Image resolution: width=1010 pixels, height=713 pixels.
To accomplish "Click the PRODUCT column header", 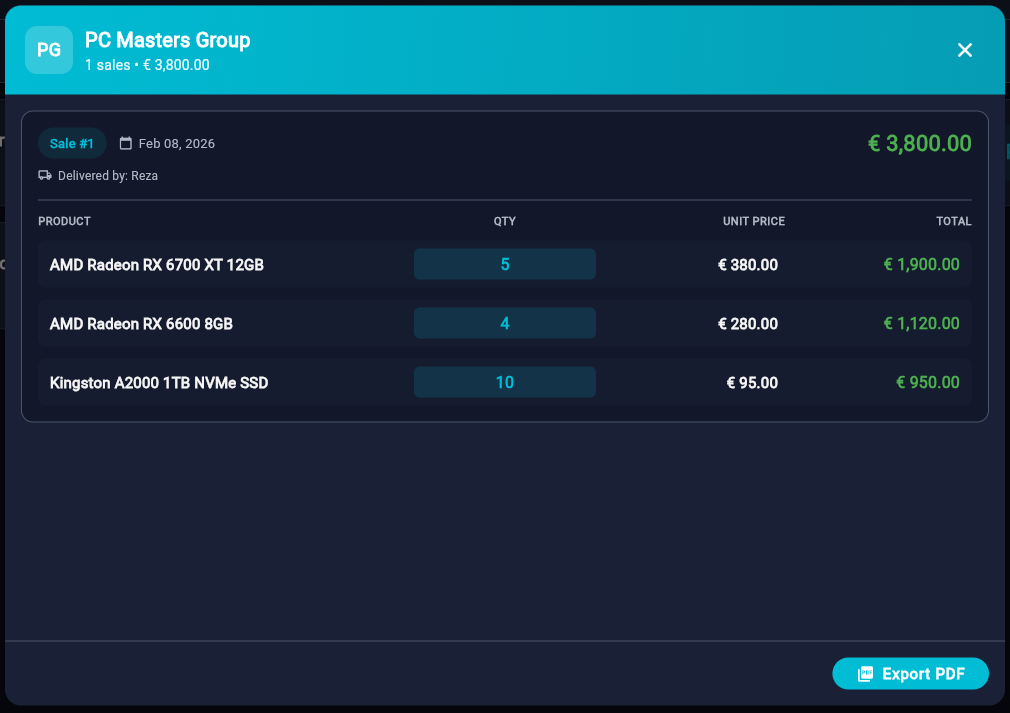I will point(64,221).
